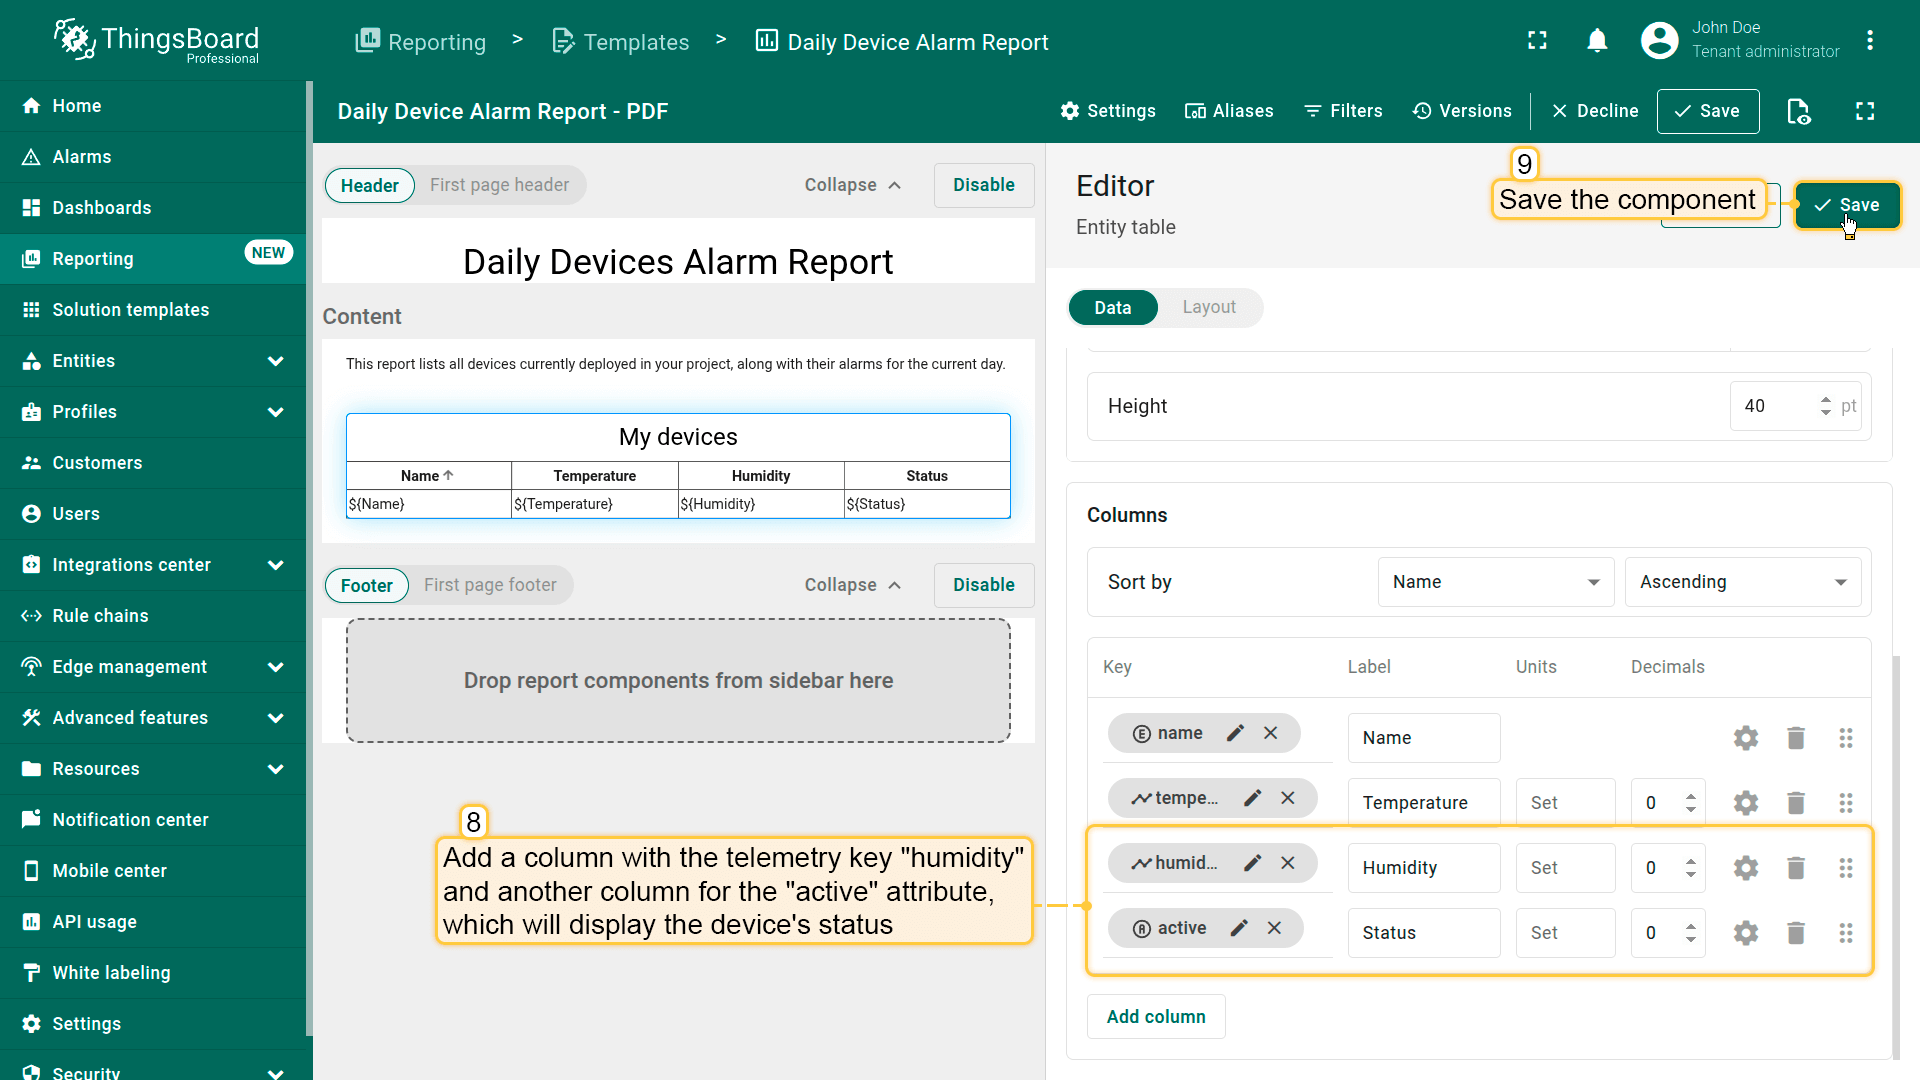The image size is (1920, 1080).
Task: Collapse the Header section
Action: coord(853,185)
